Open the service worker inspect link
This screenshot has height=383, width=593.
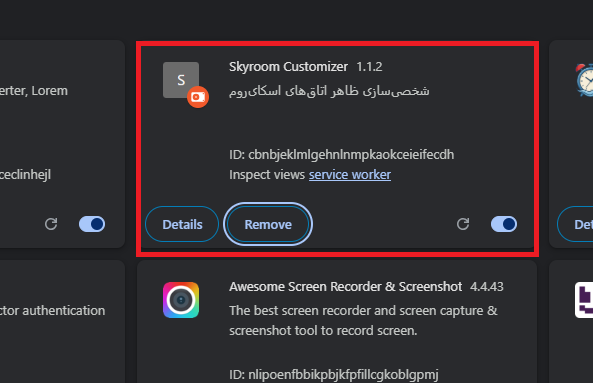click(x=350, y=175)
